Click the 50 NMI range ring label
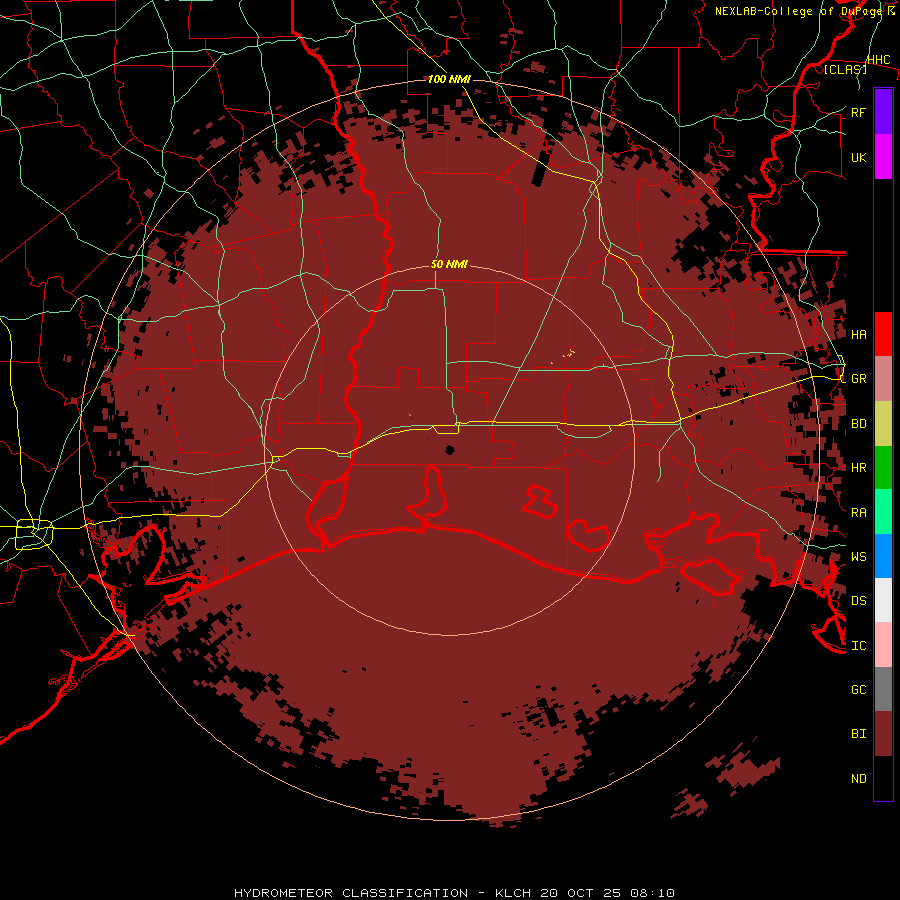 [449, 264]
